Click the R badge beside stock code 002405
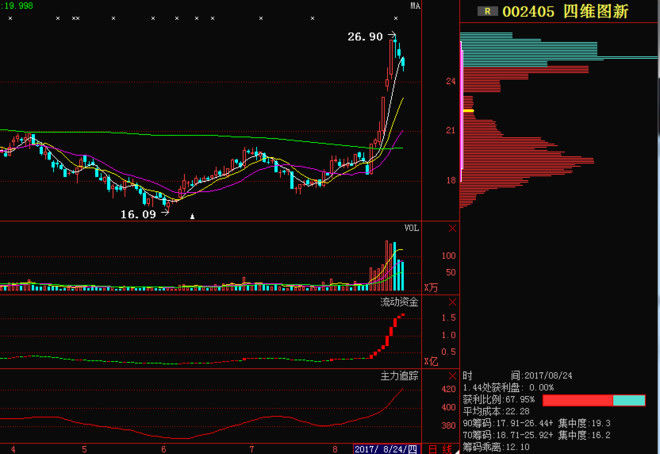The image size is (660, 454). [487, 11]
